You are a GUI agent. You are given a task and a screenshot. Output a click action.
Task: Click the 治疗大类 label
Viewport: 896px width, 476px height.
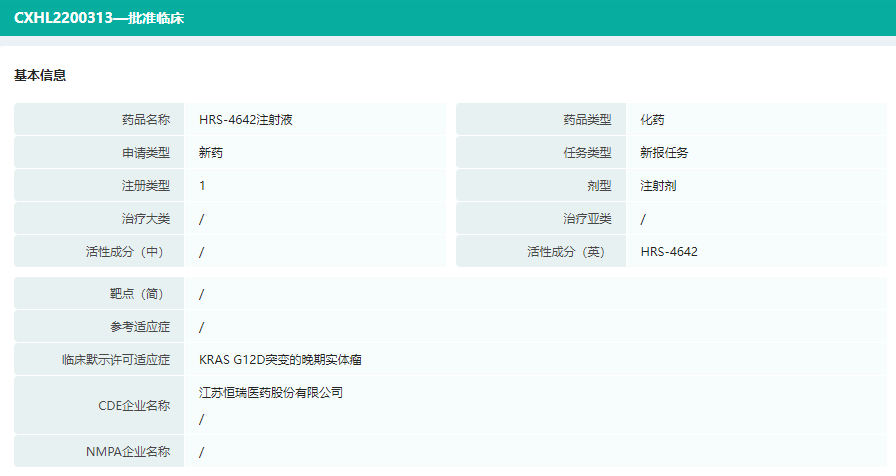pos(146,219)
